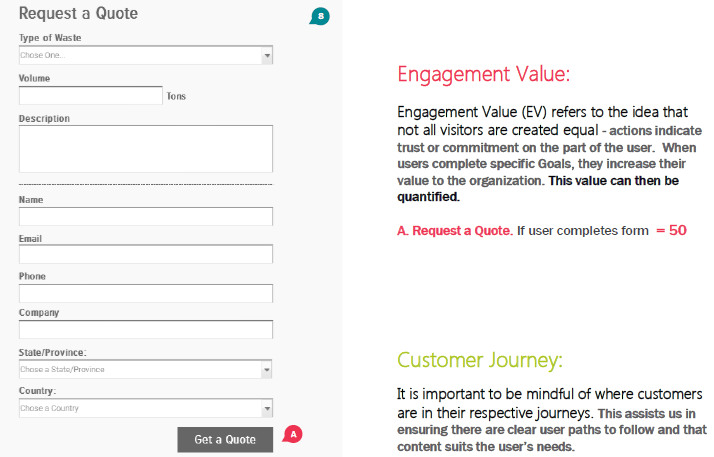714x457 pixels.
Task: Focus the Description text area
Action: [x=146, y=149]
